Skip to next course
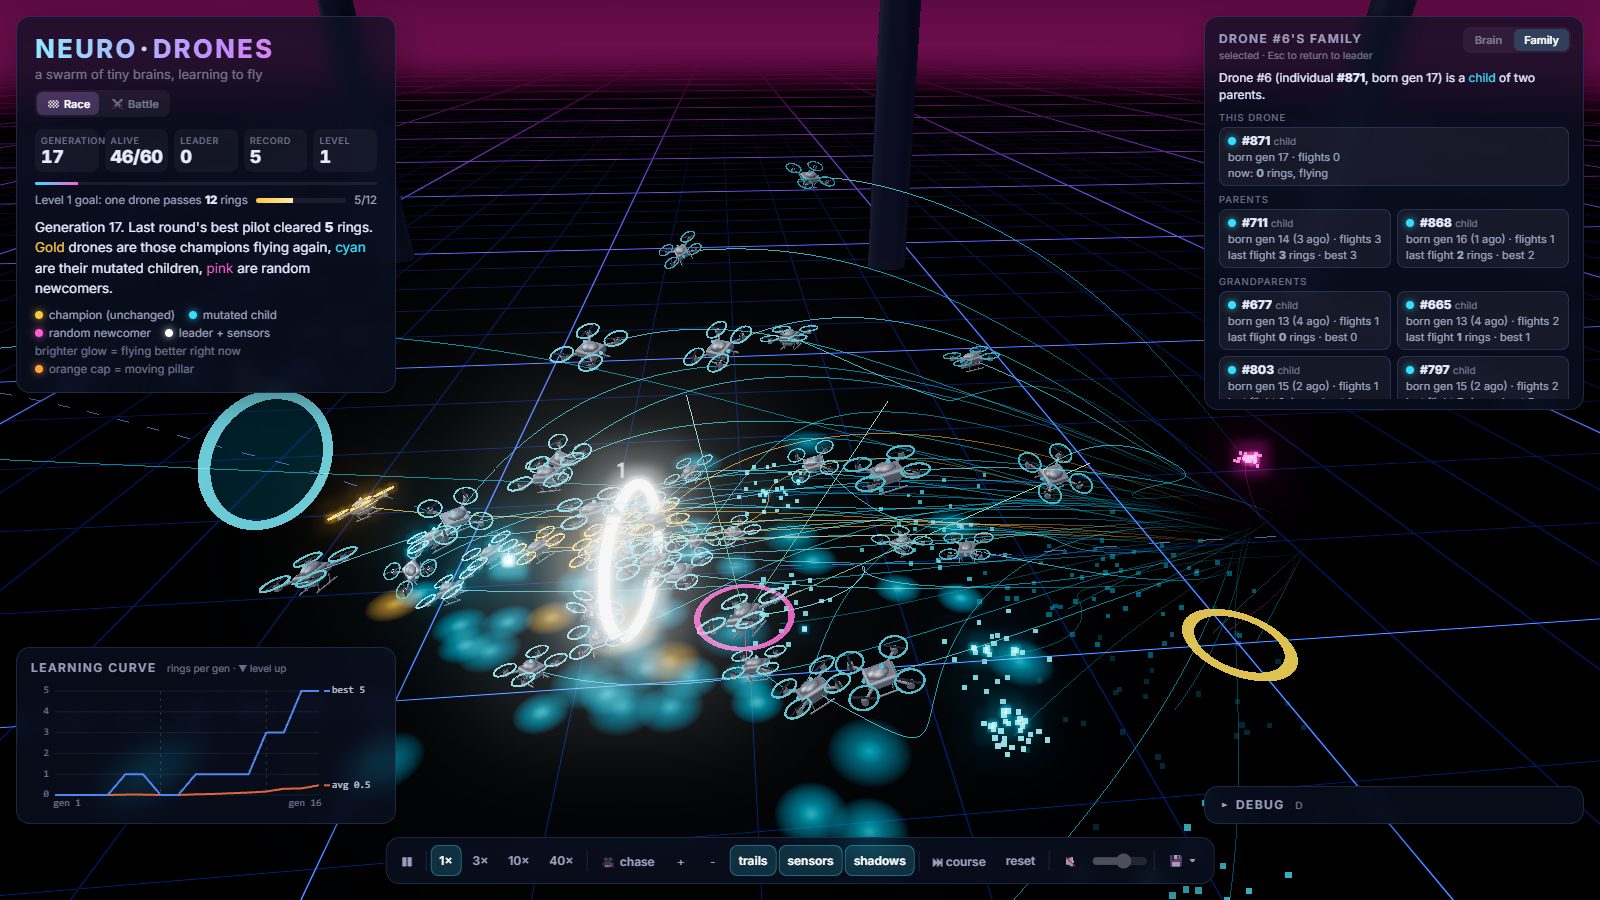The image size is (1600, 900). pyautogui.click(x=959, y=861)
